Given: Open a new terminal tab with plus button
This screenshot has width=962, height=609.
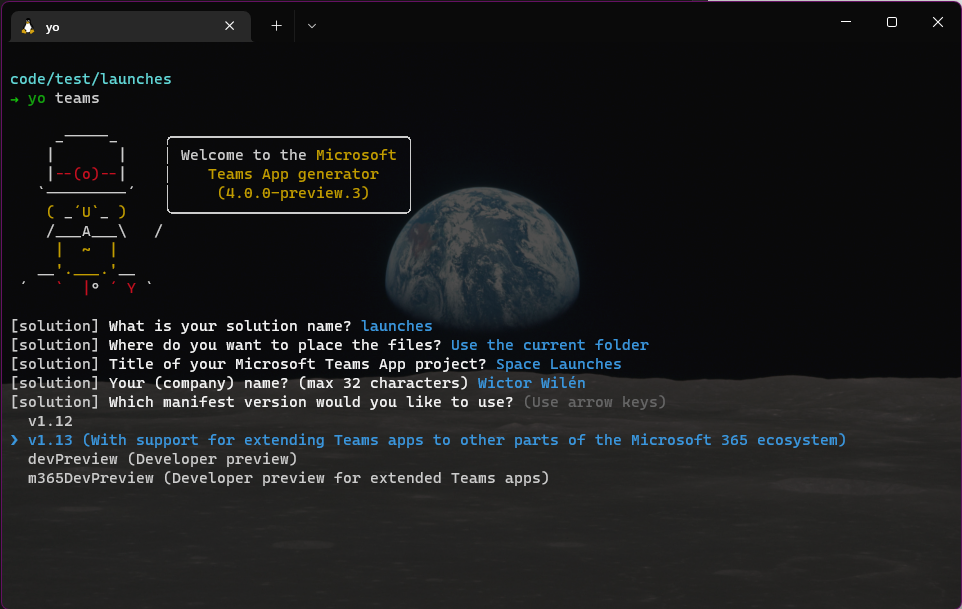Looking at the screenshot, I should point(277,26).
